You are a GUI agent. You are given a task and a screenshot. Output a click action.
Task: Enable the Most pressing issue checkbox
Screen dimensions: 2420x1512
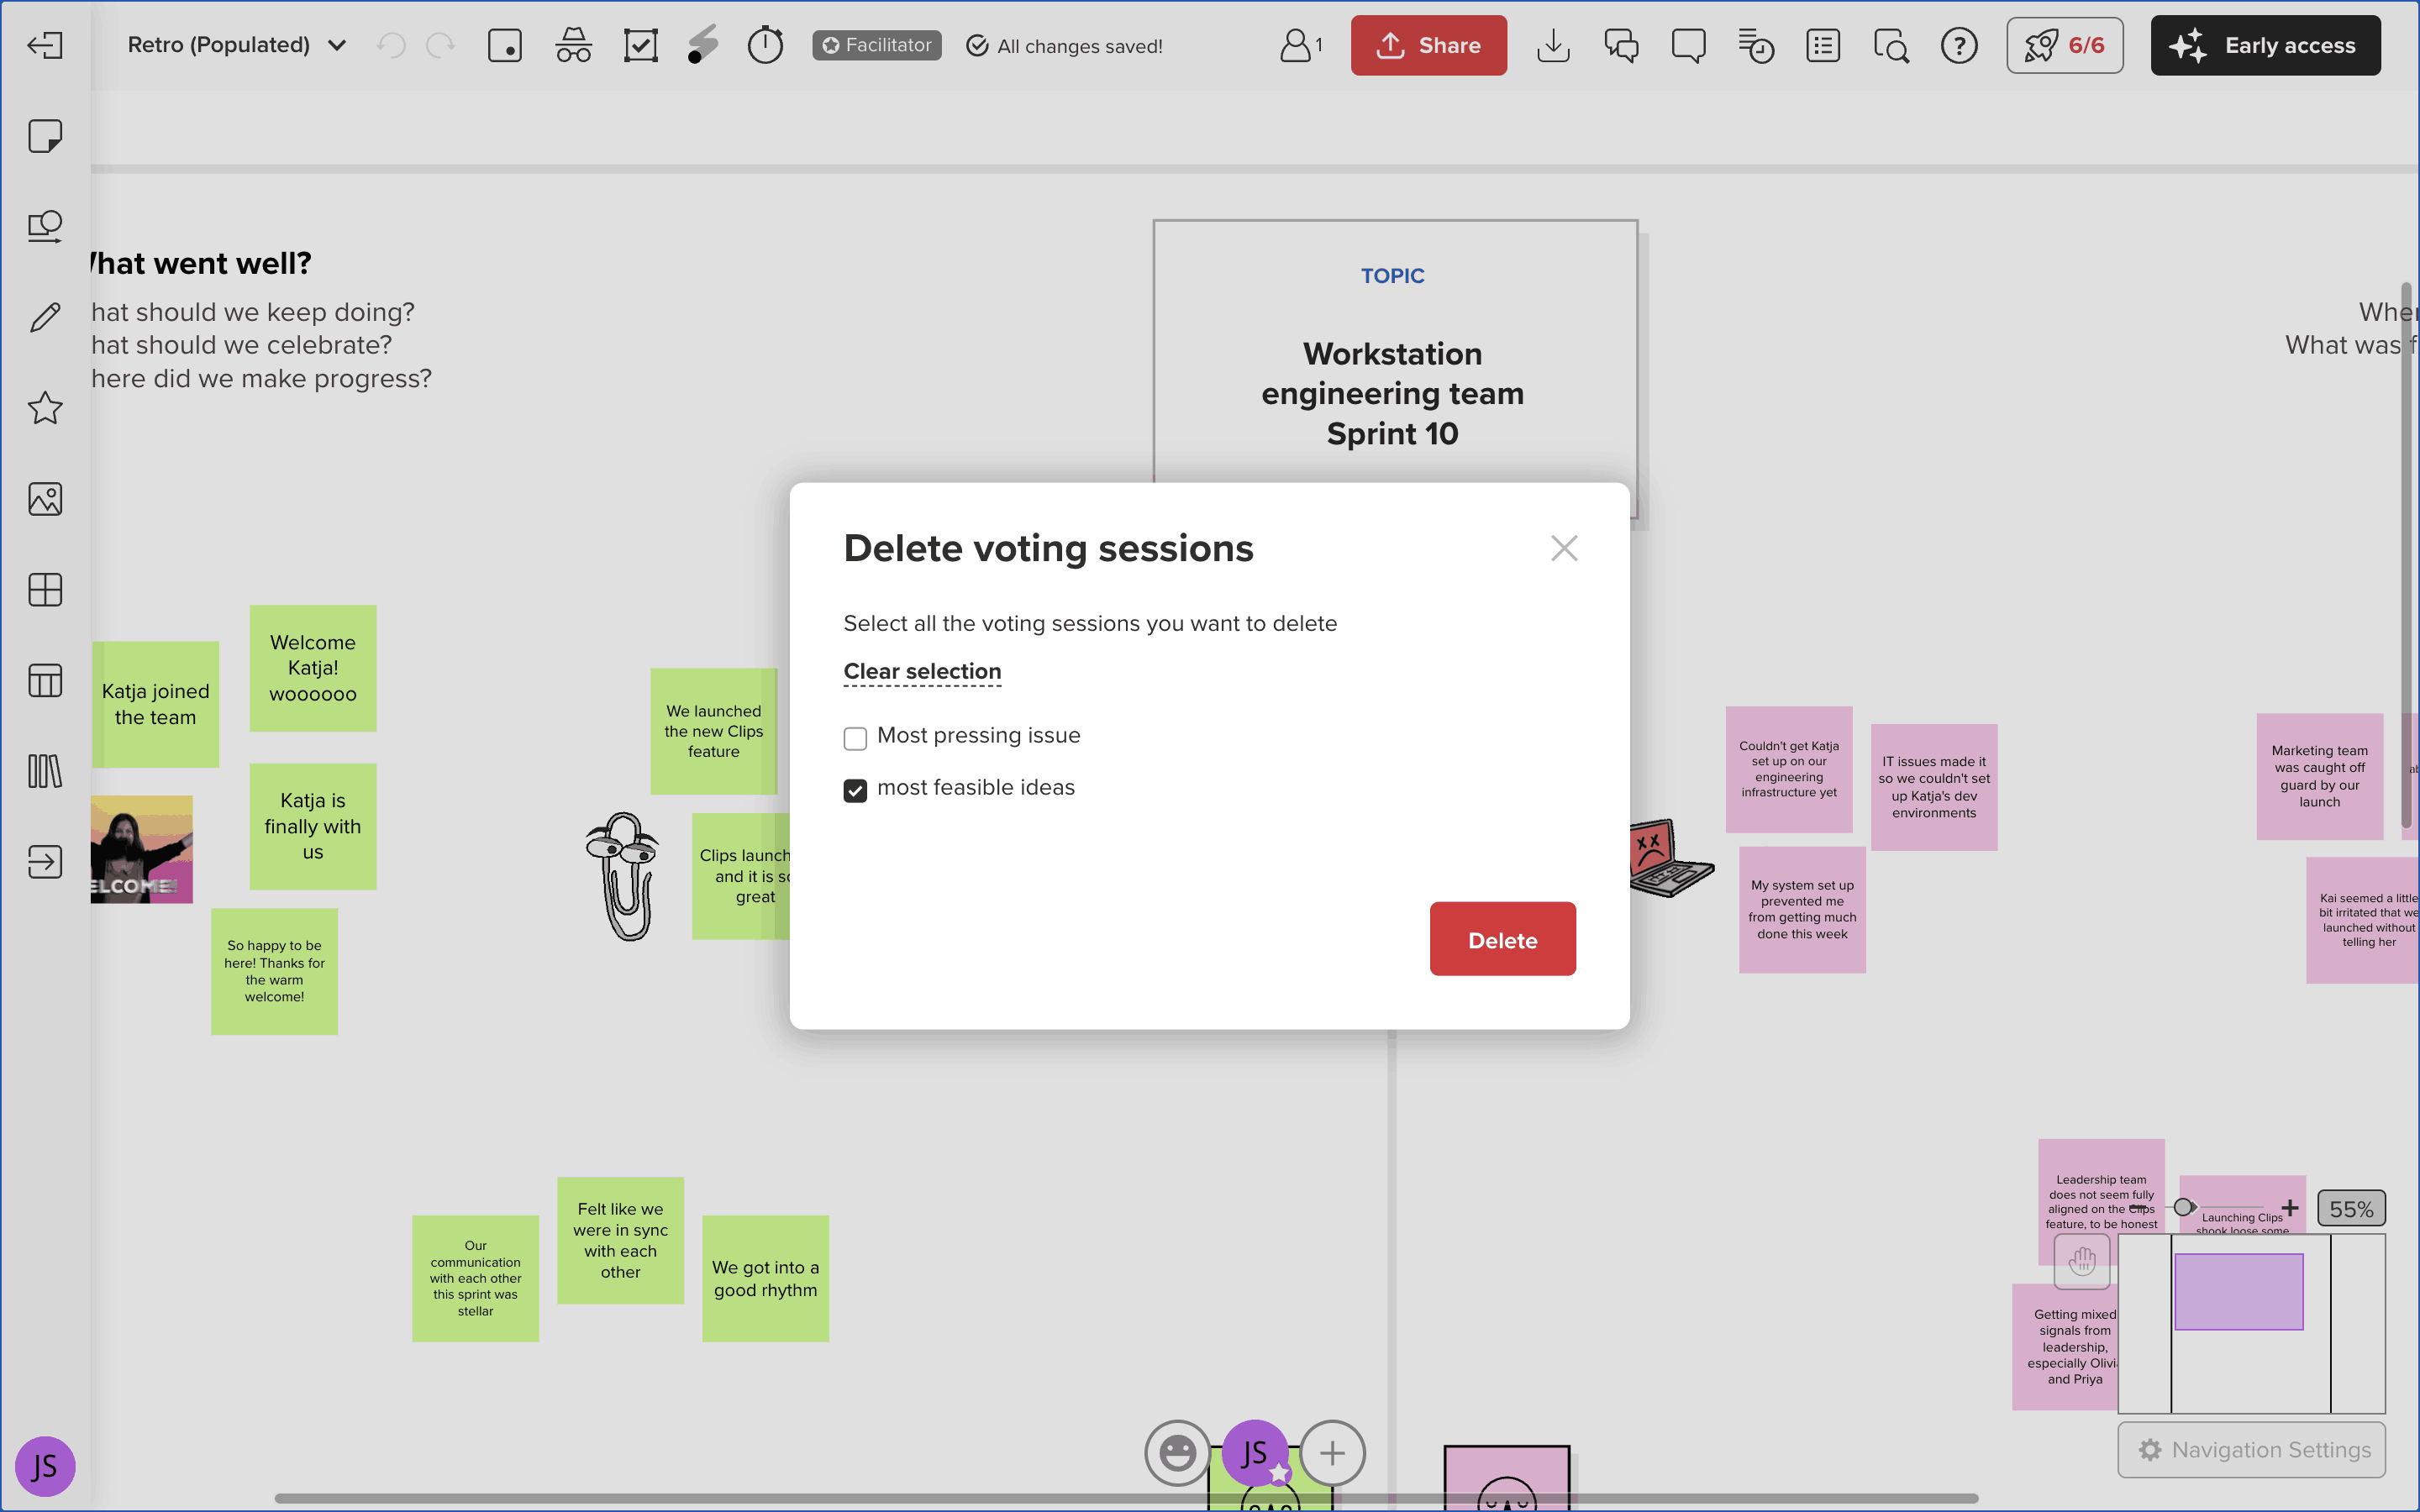[x=855, y=737]
